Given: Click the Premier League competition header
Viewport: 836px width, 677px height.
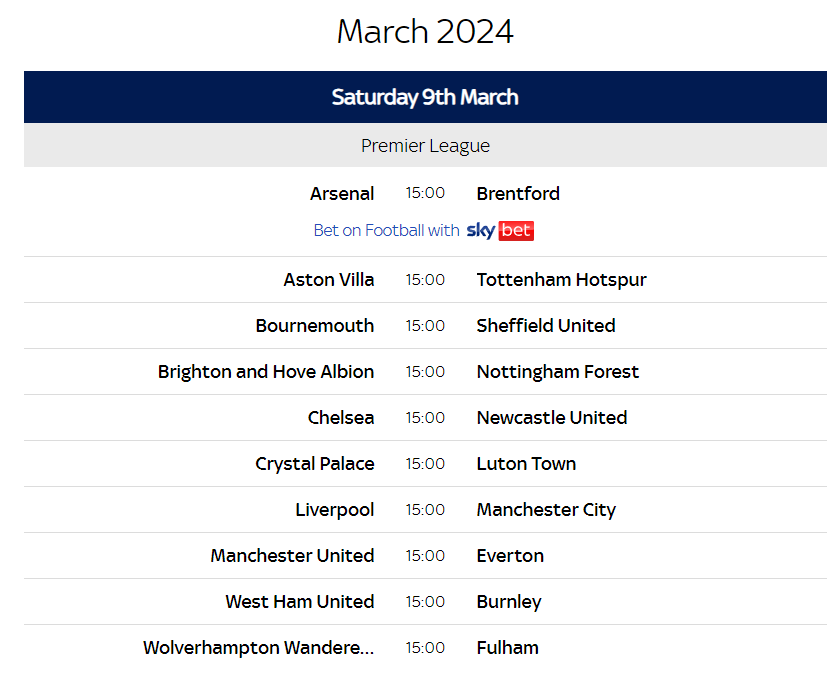Looking at the screenshot, I should tap(425, 146).
